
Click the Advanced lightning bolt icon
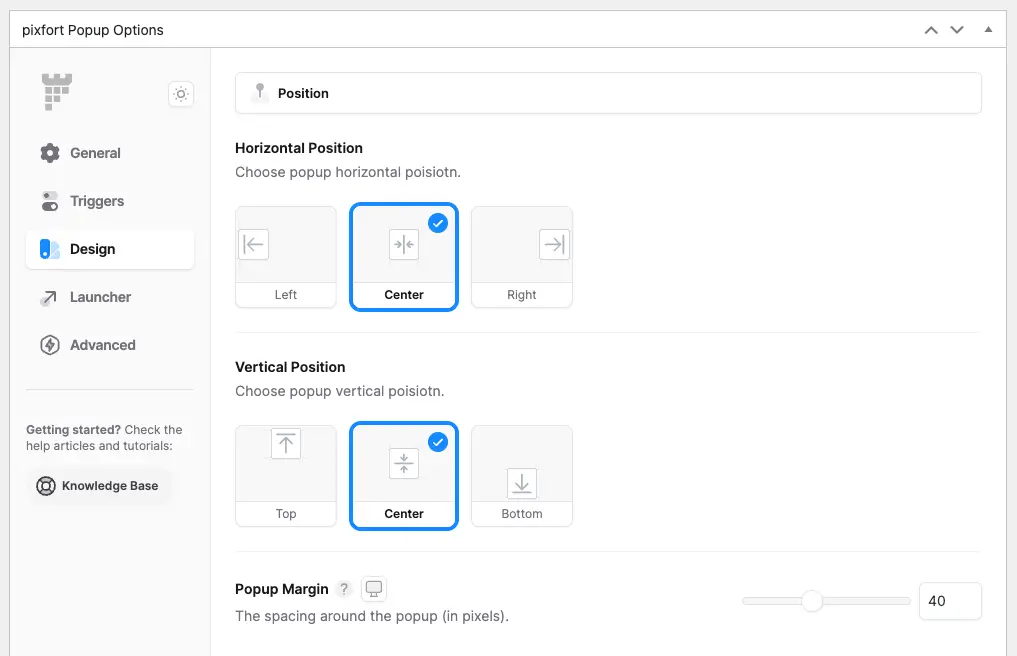pos(50,345)
